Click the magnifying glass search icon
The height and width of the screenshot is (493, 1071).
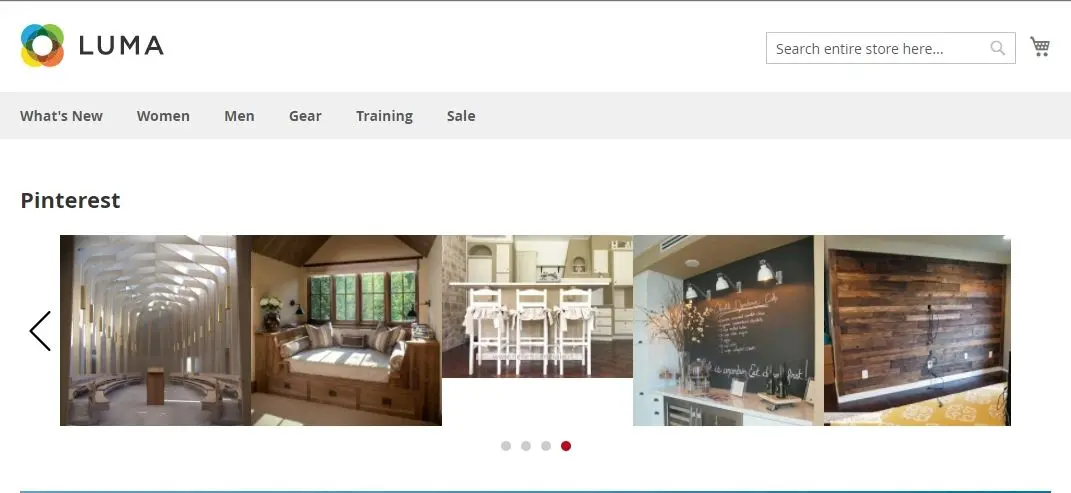[x=998, y=48]
